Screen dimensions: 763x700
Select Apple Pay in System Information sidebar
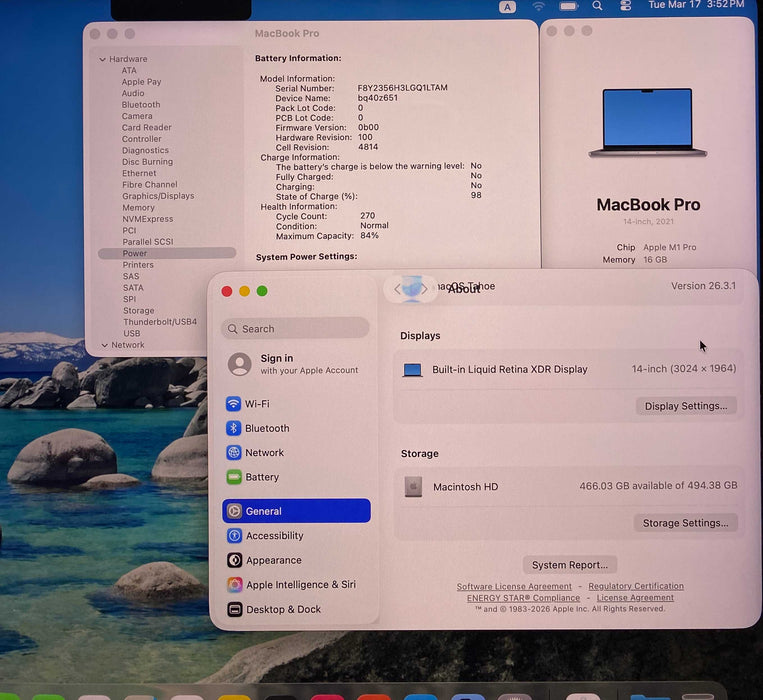pos(141,82)
